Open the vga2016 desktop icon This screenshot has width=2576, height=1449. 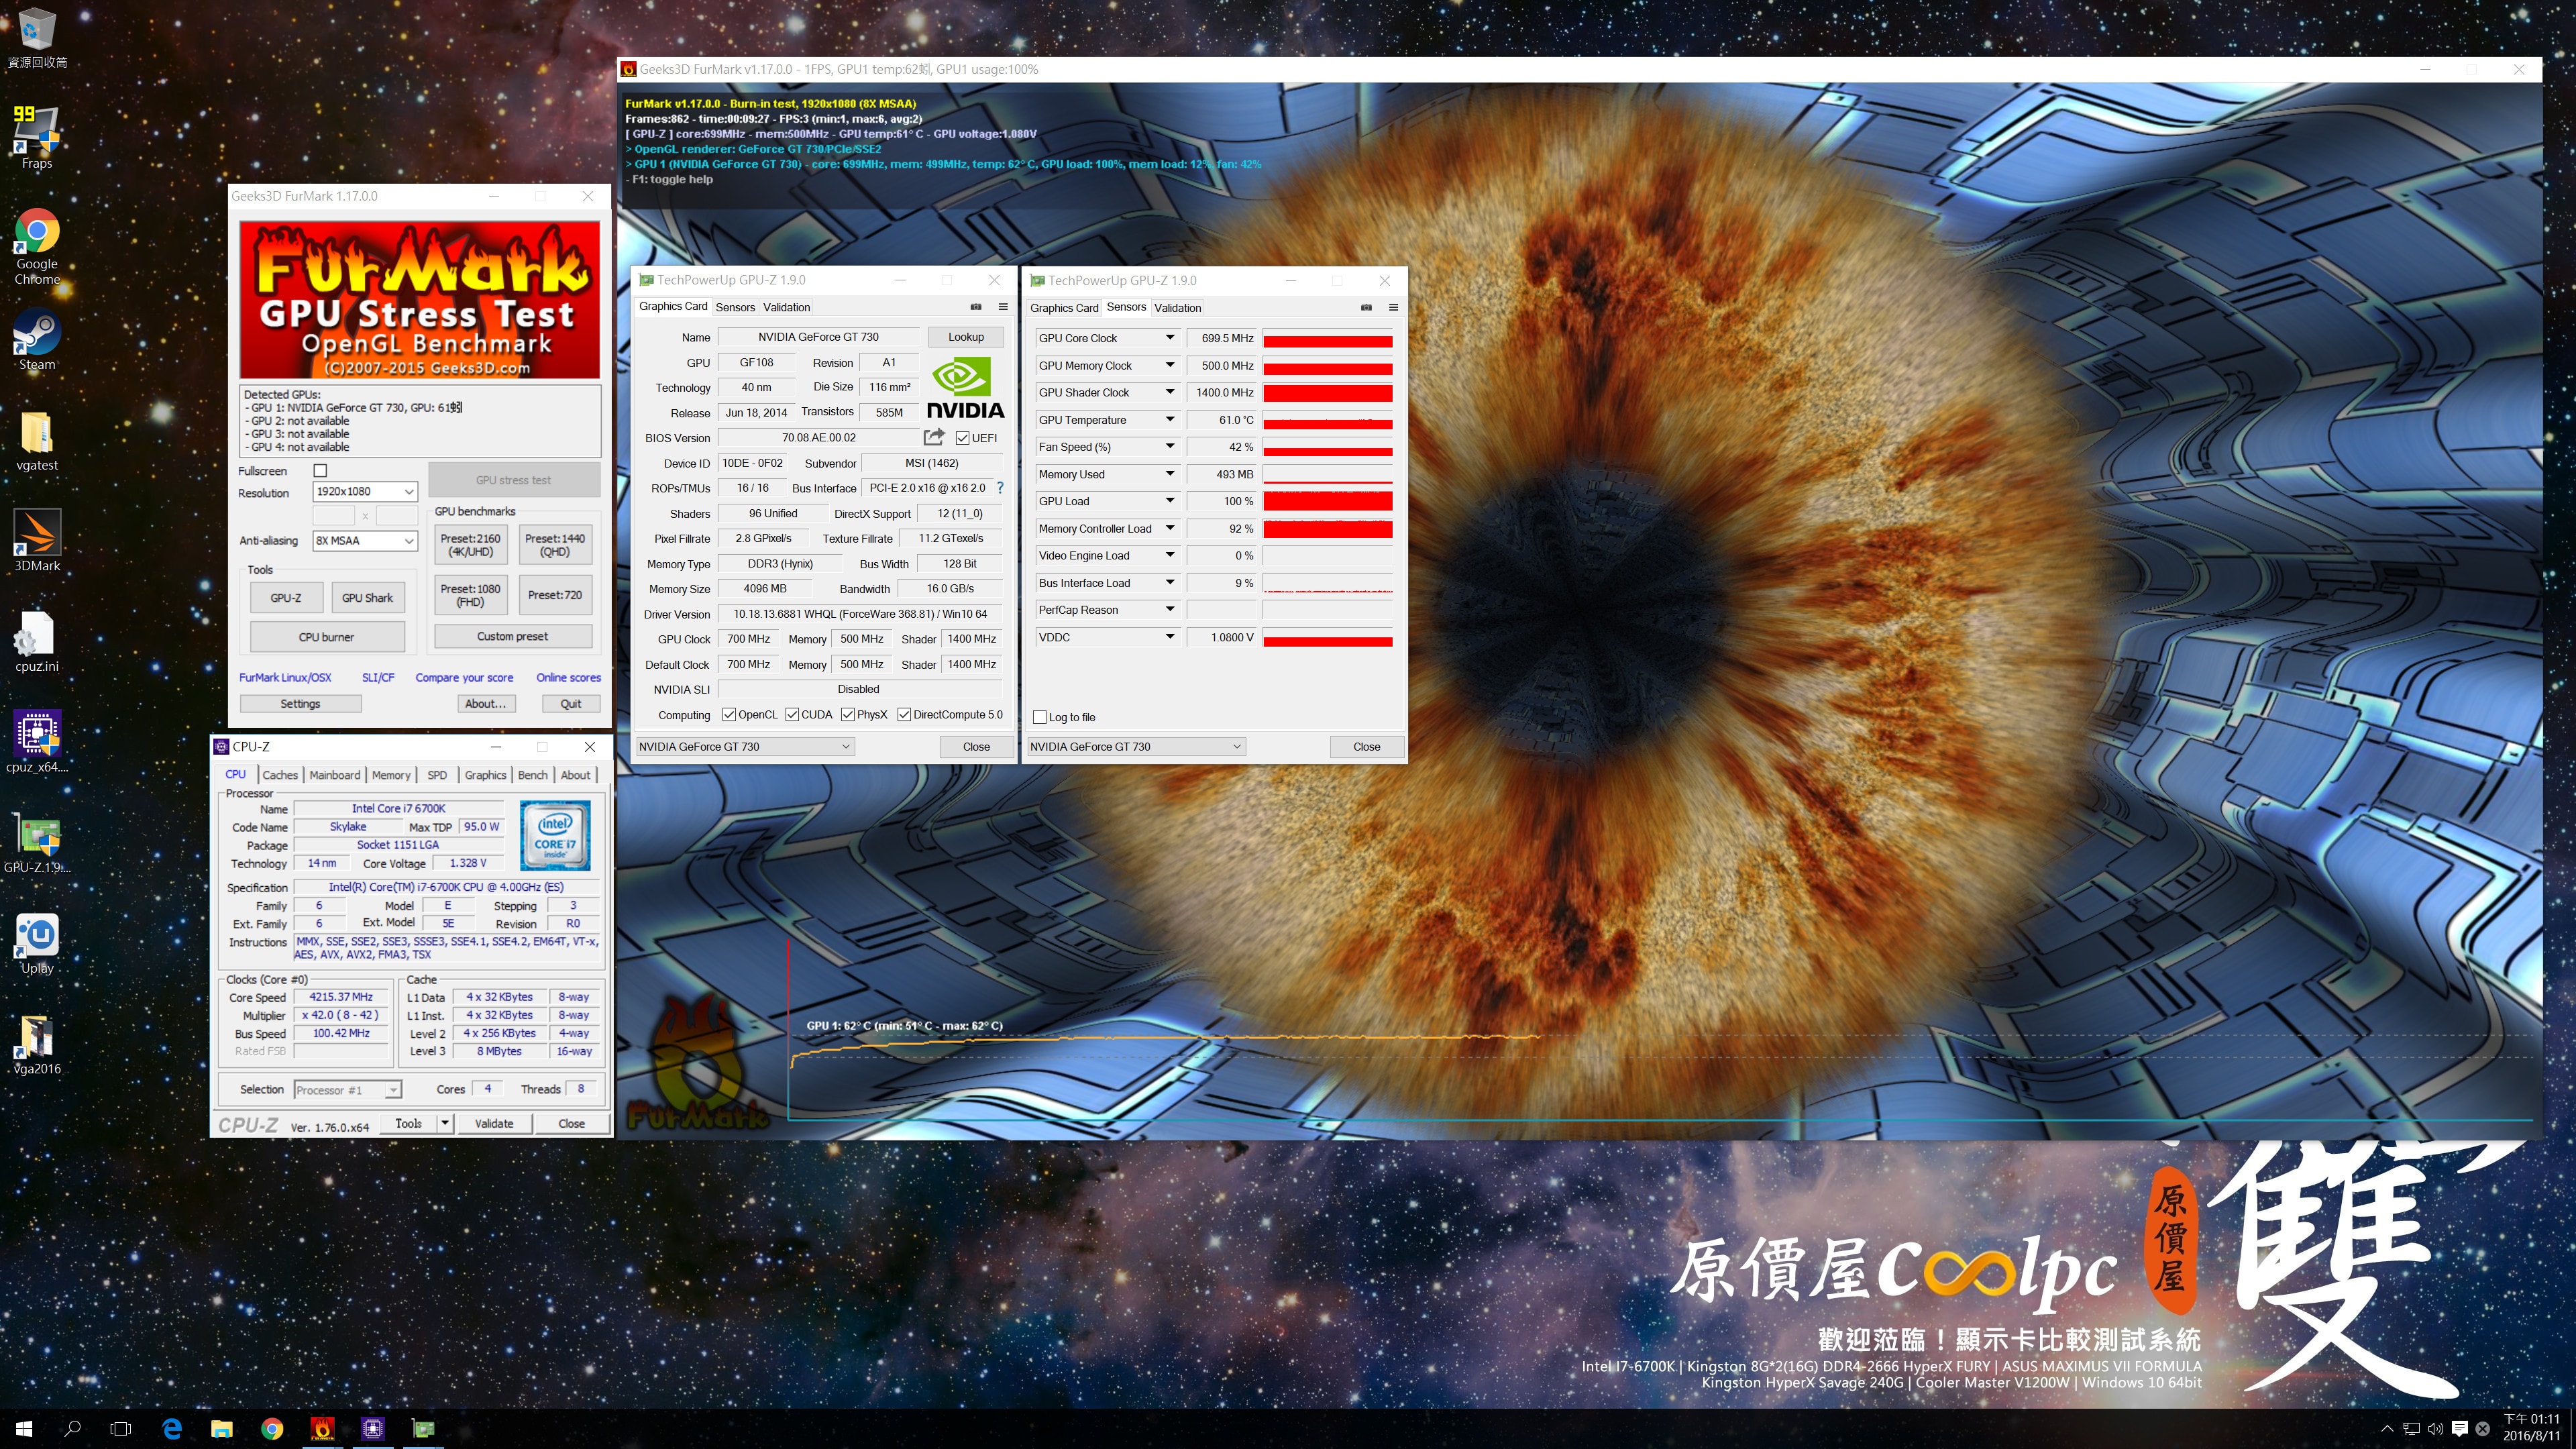point(37,1044)
